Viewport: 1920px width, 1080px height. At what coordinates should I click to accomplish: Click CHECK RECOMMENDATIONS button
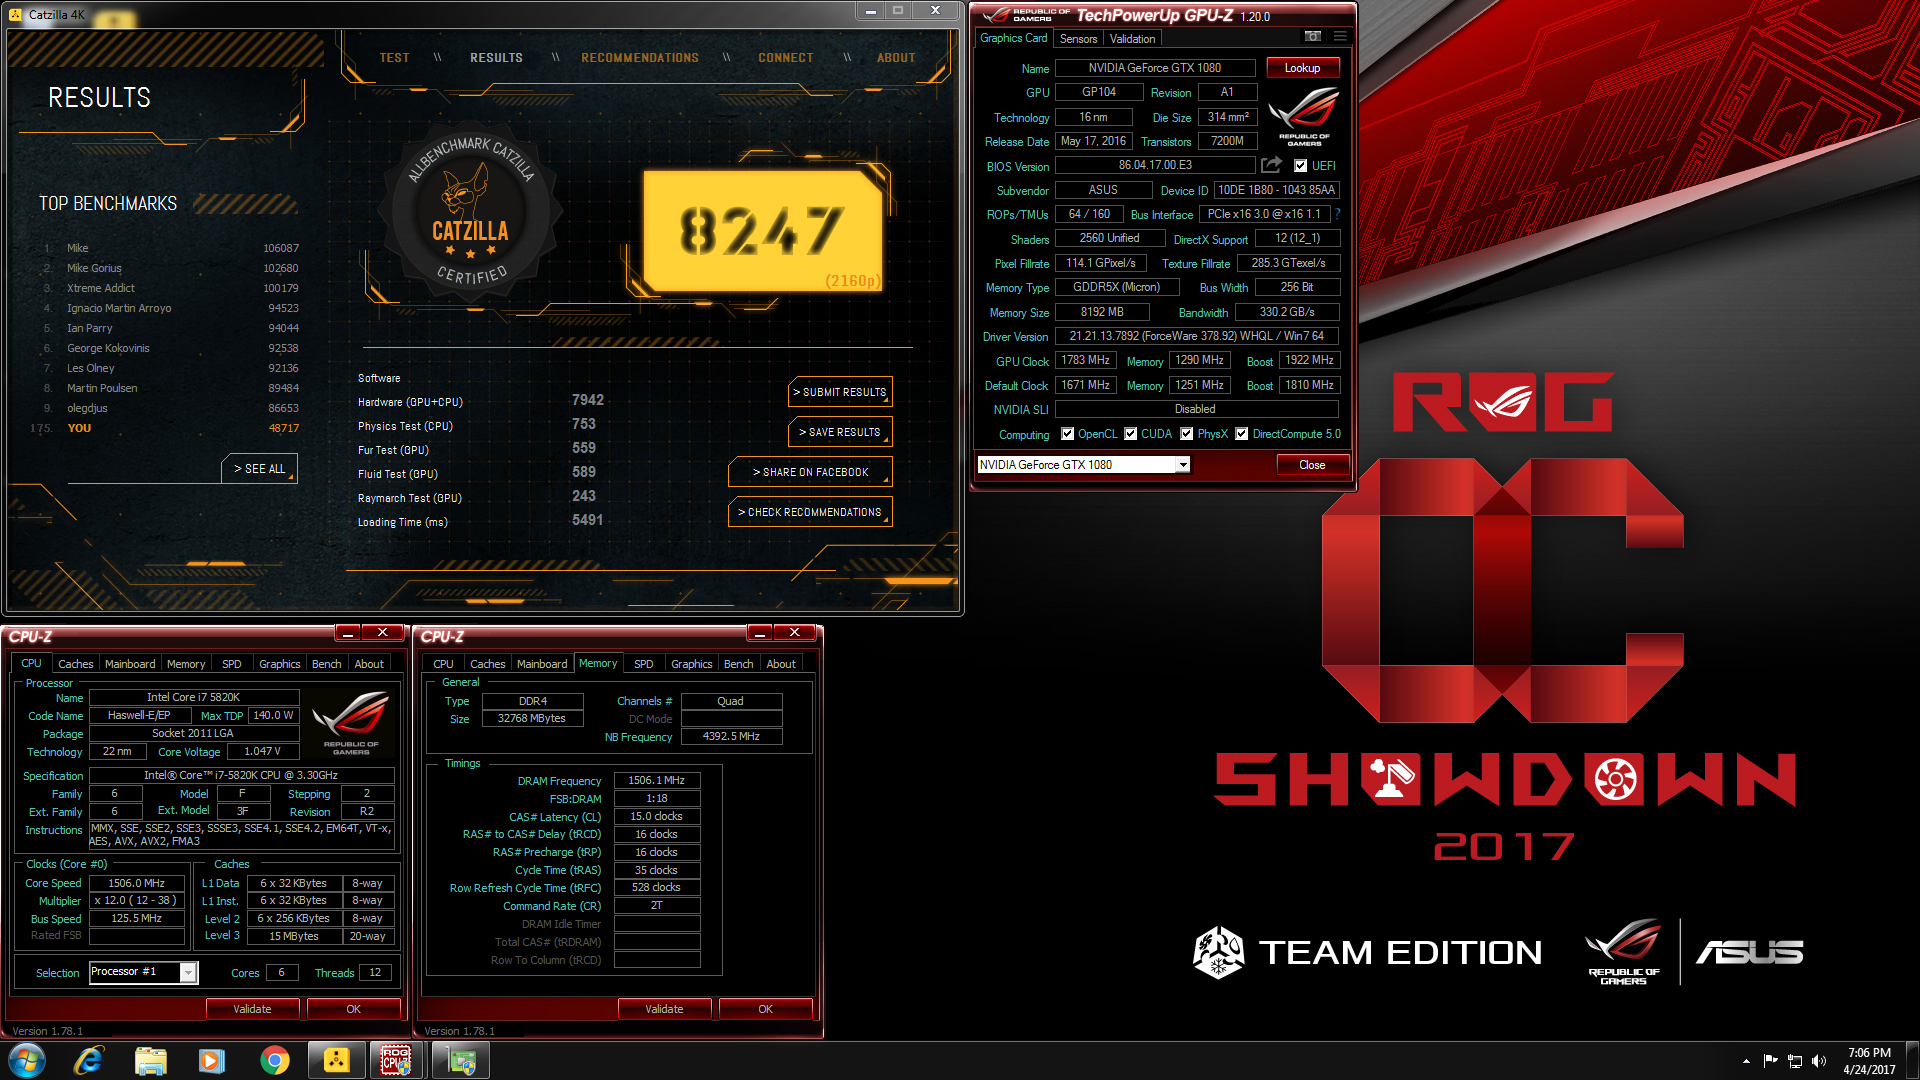[x=810, y=512]
